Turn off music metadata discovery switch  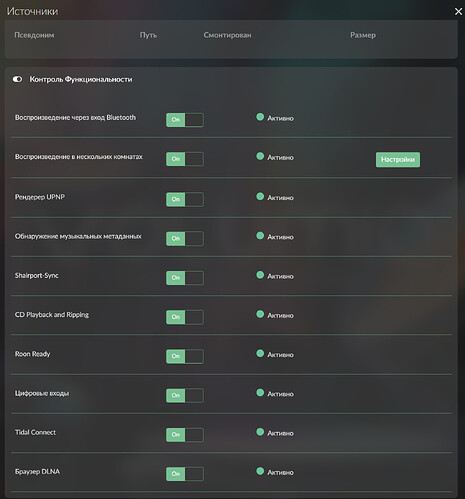pos(185,238)
